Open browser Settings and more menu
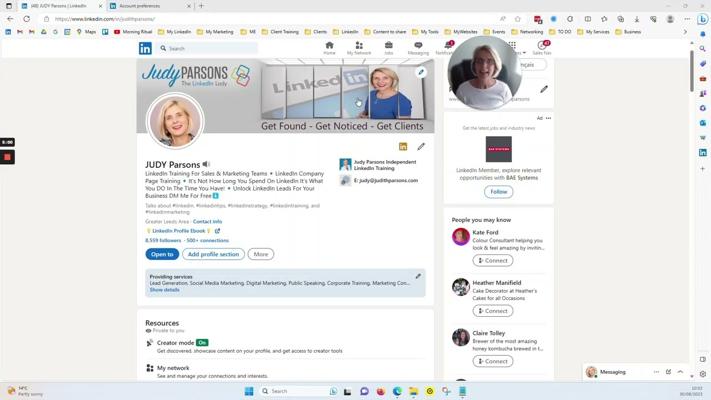This screenshot has width=711, height=400. [x=687, y=19]
